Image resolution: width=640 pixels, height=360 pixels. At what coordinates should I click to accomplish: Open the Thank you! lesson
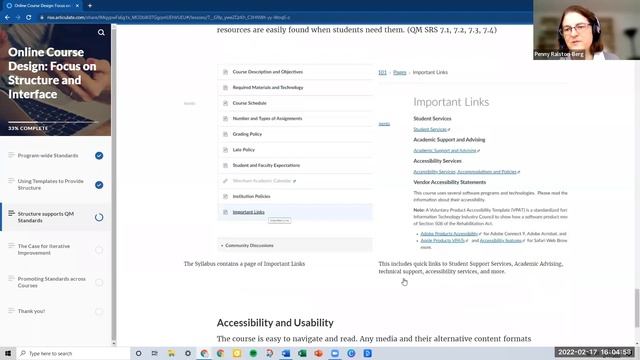(31, 311)
